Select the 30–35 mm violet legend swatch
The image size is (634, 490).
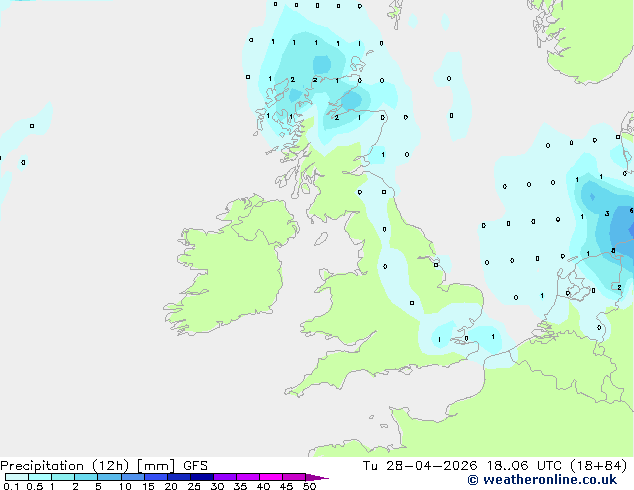225,477
